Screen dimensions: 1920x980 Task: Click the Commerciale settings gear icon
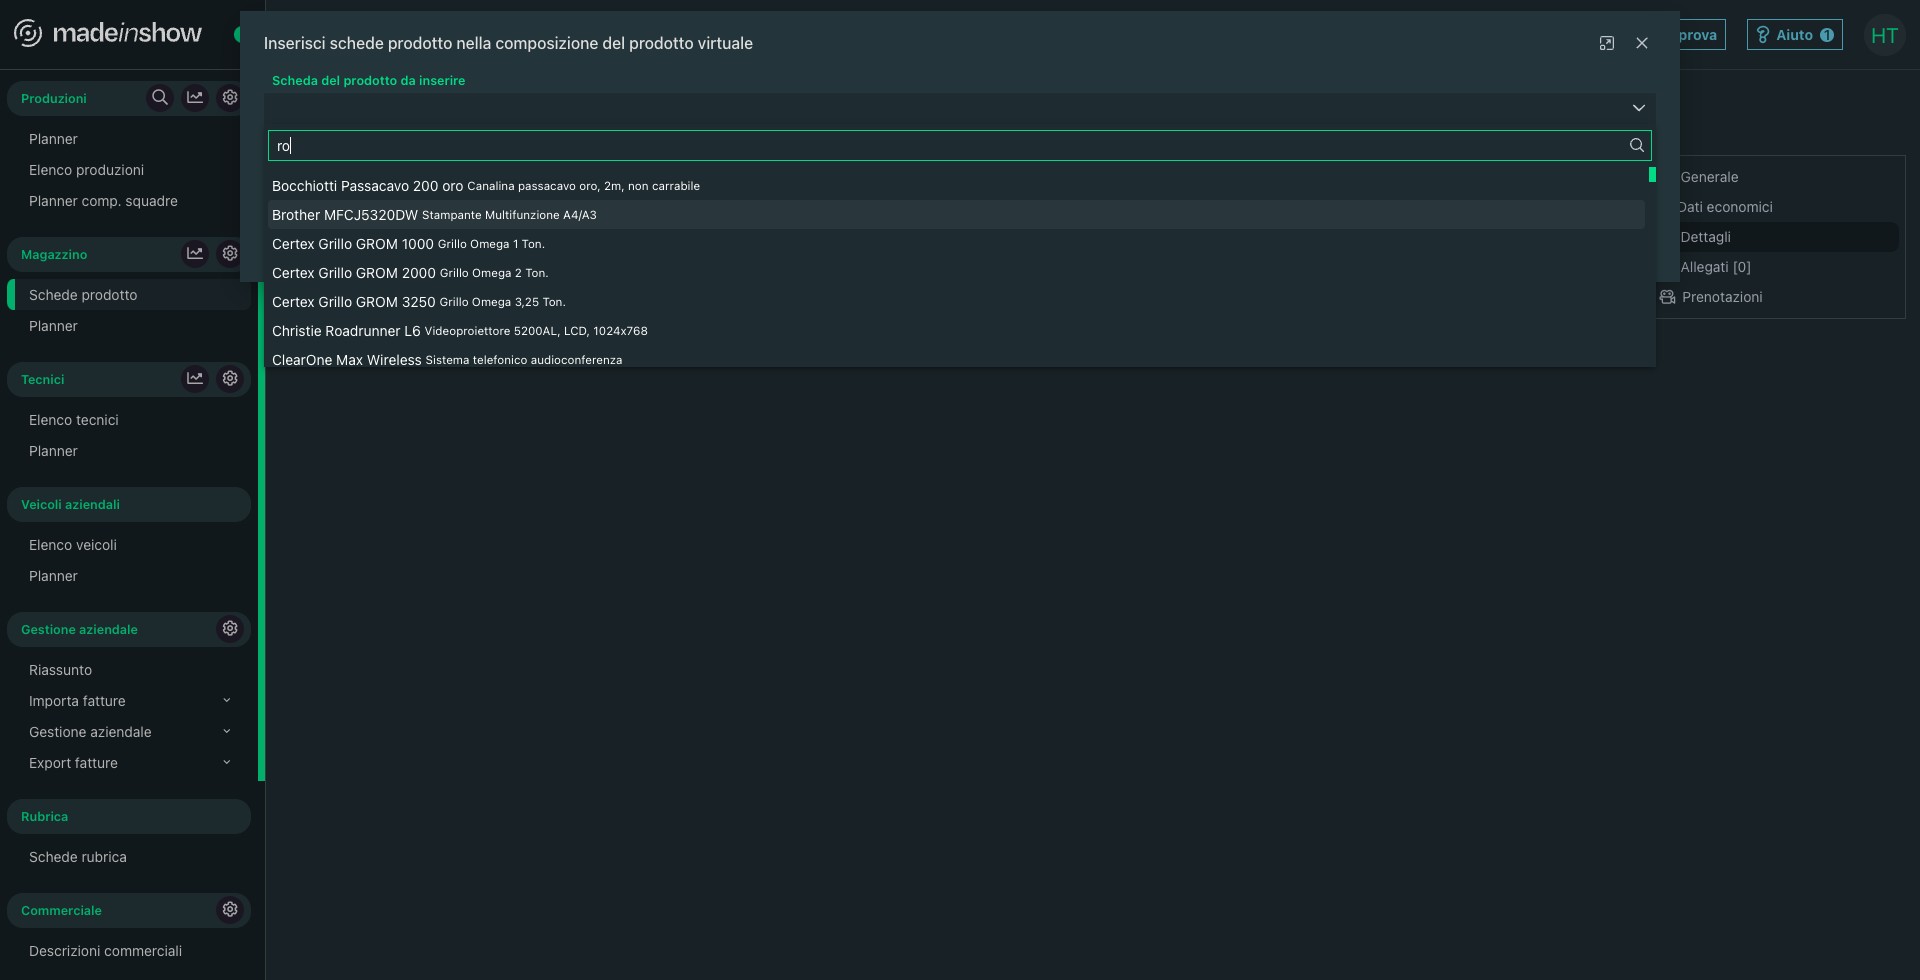pyautogui.click(x=230, y=910)
